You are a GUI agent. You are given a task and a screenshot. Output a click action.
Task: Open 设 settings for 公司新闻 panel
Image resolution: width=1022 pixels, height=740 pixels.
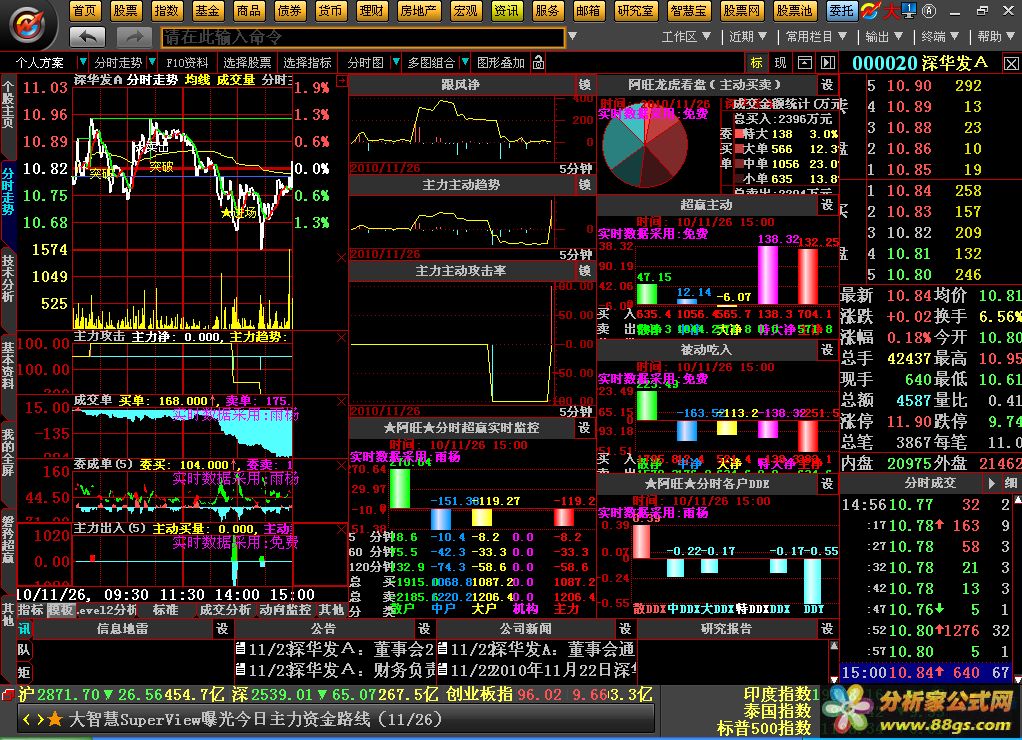point(625,629)
